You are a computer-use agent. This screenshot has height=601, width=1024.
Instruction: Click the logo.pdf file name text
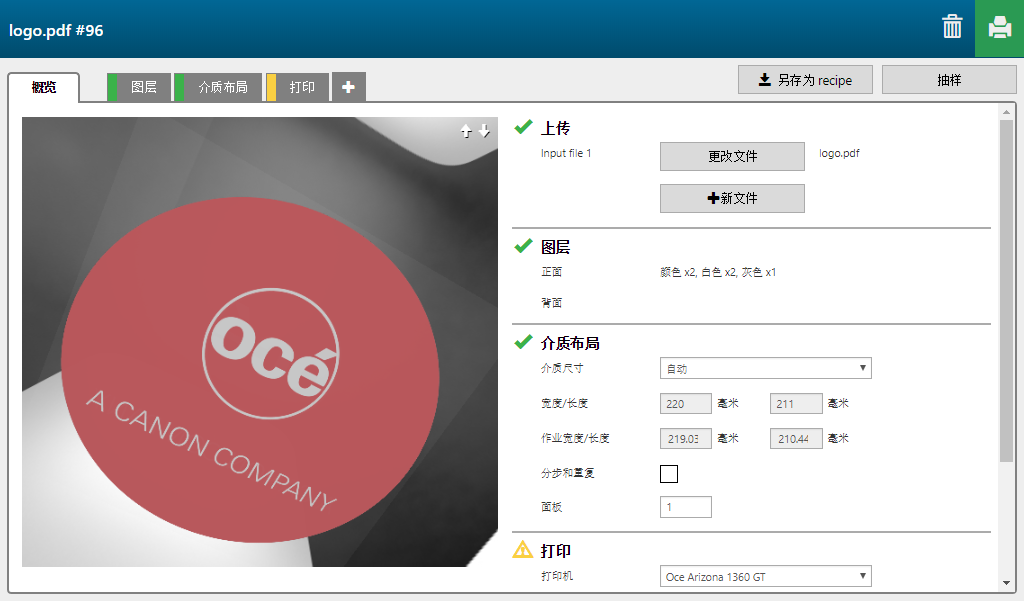[839, 154]
